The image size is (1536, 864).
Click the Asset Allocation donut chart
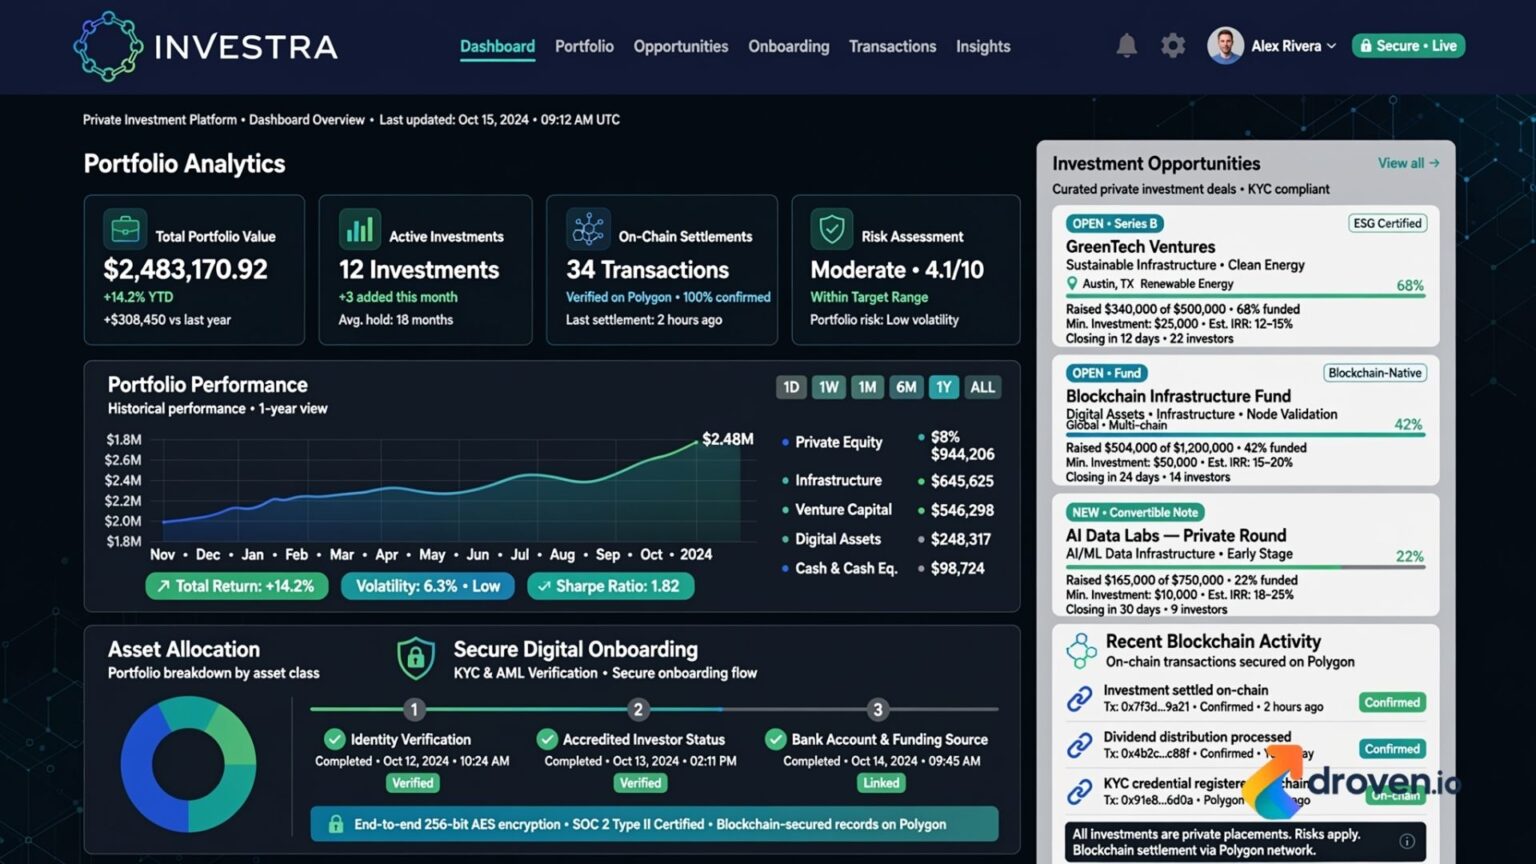[188, 764]
